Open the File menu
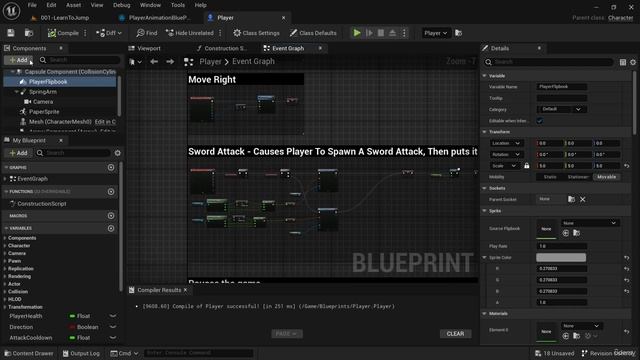 click(32, 5)
